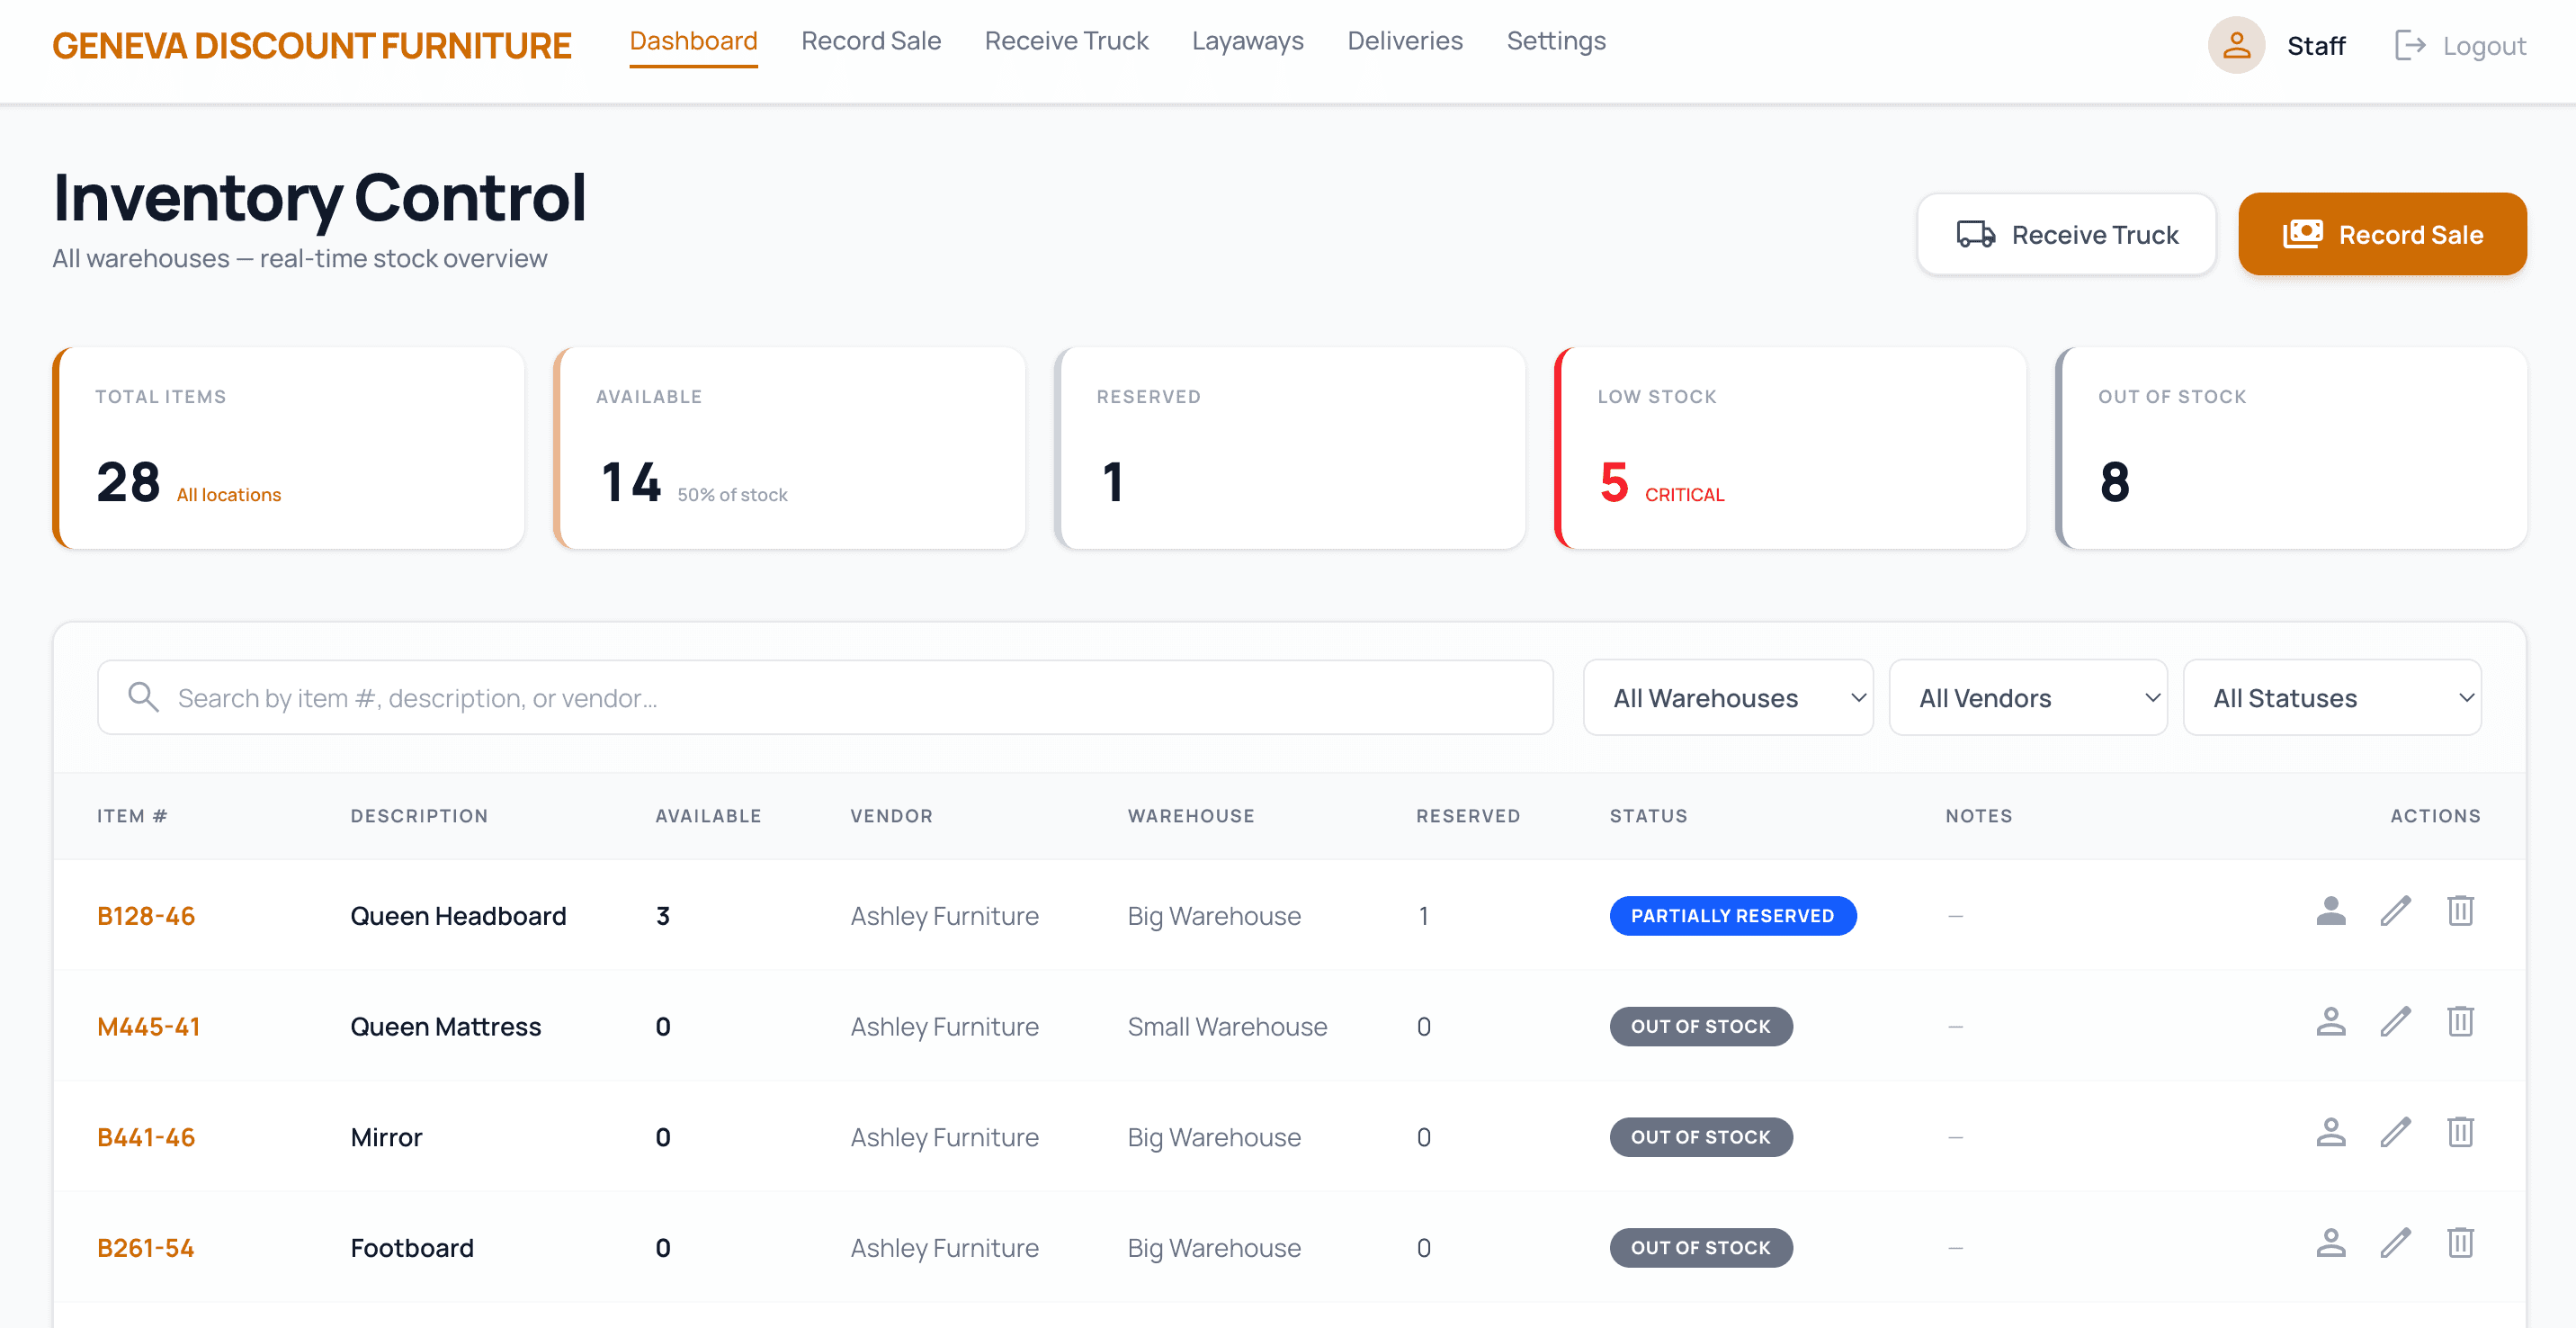Click the Warehouse column header
Screen dimensions: 2576x1328
click(x=1191, y=816)
